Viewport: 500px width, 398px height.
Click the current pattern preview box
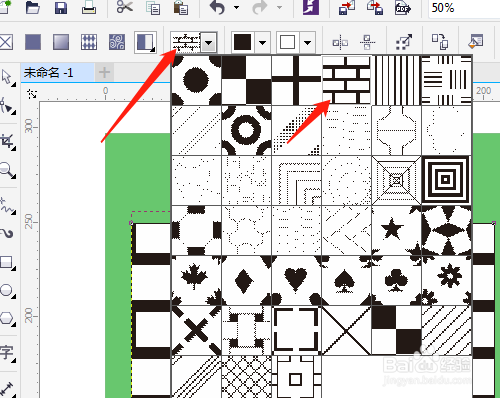(186, 43)
